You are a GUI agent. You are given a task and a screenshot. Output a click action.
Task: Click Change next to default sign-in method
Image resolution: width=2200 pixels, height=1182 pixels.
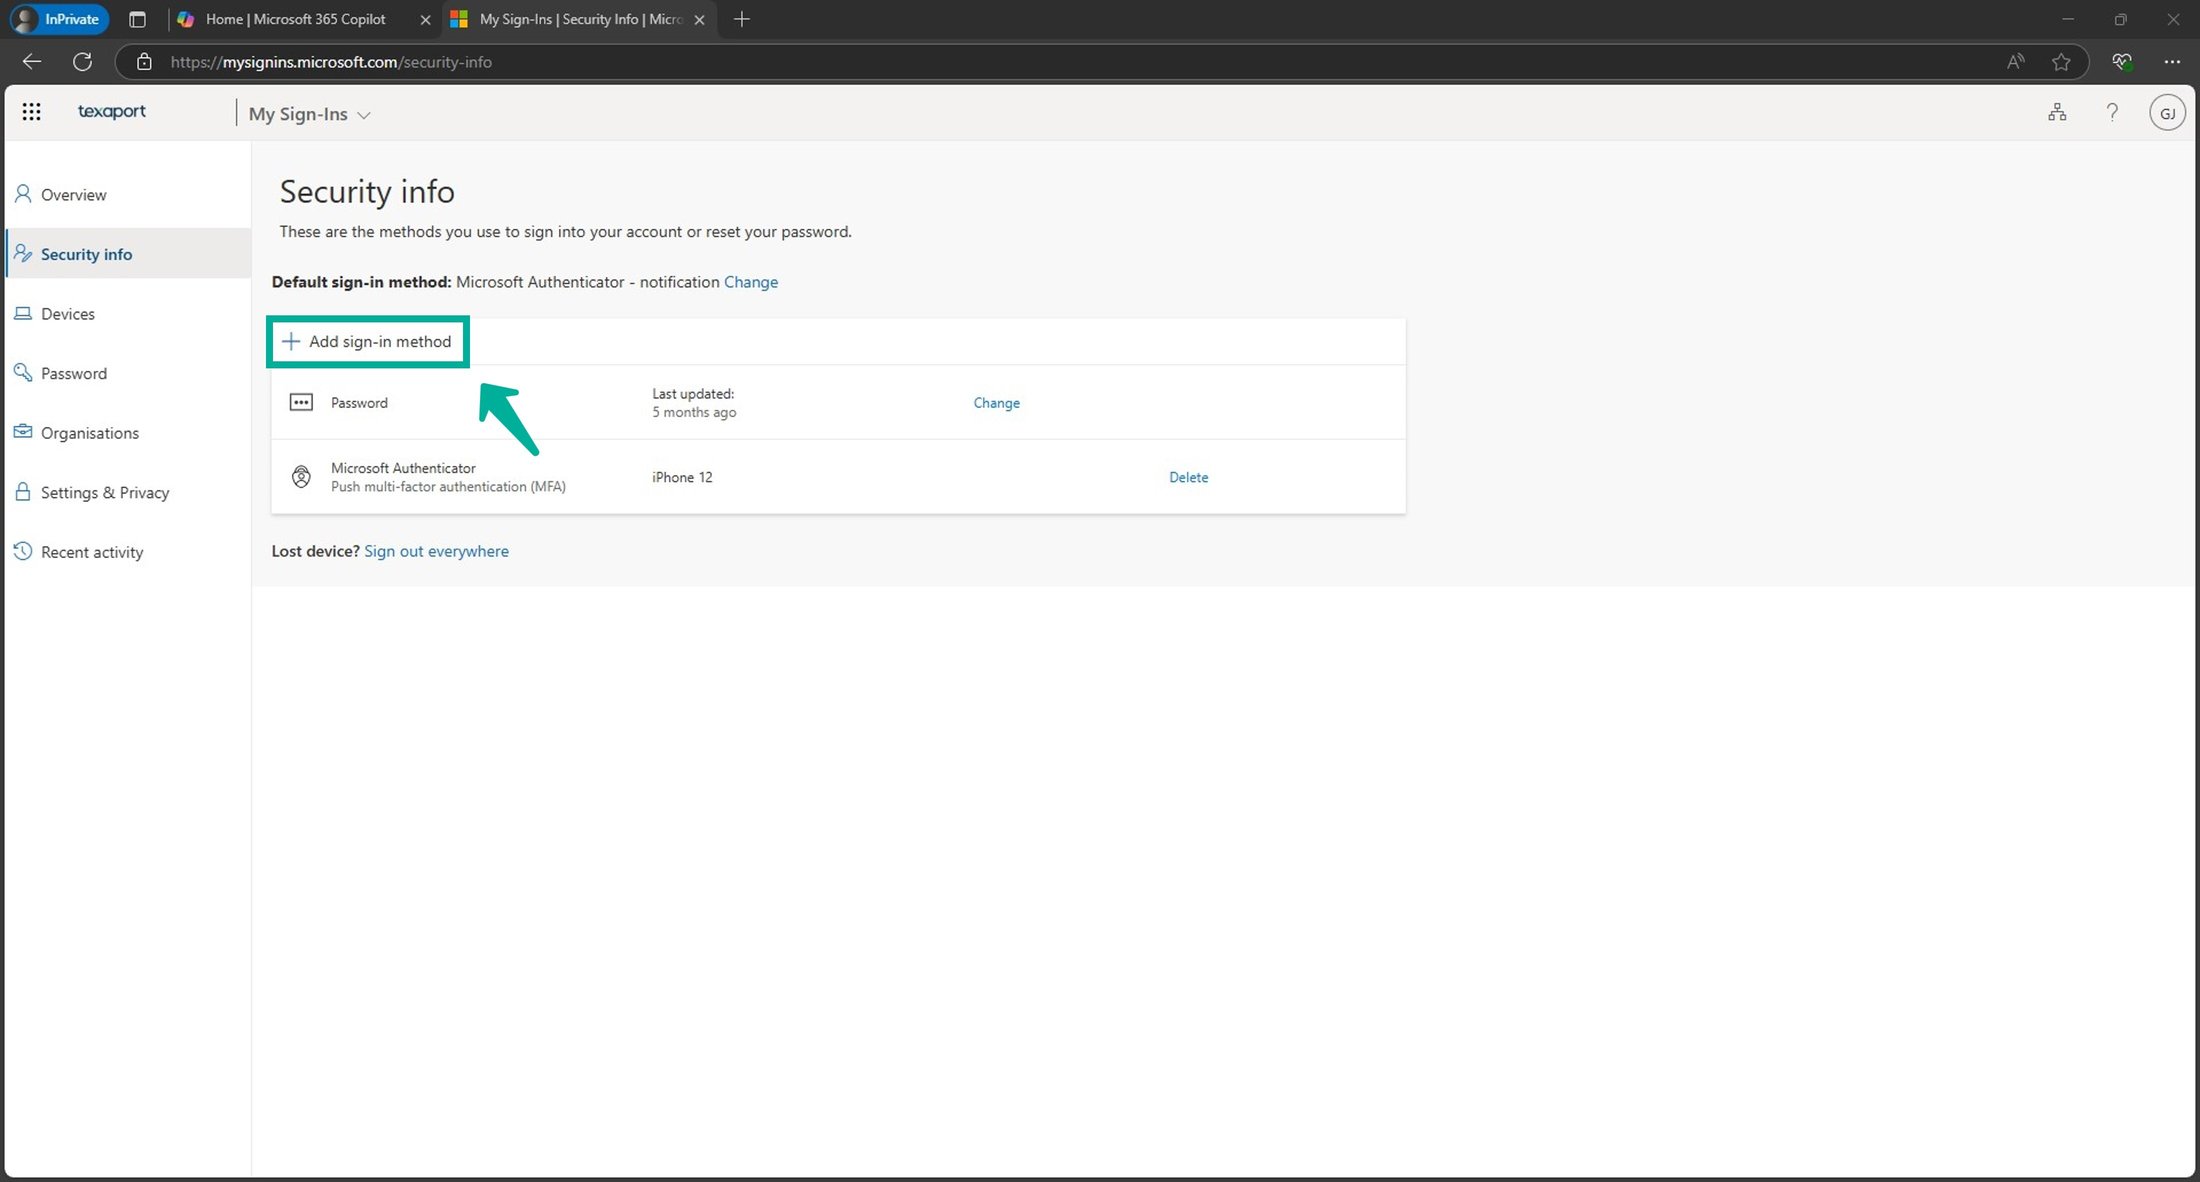(x=751, y=281)
